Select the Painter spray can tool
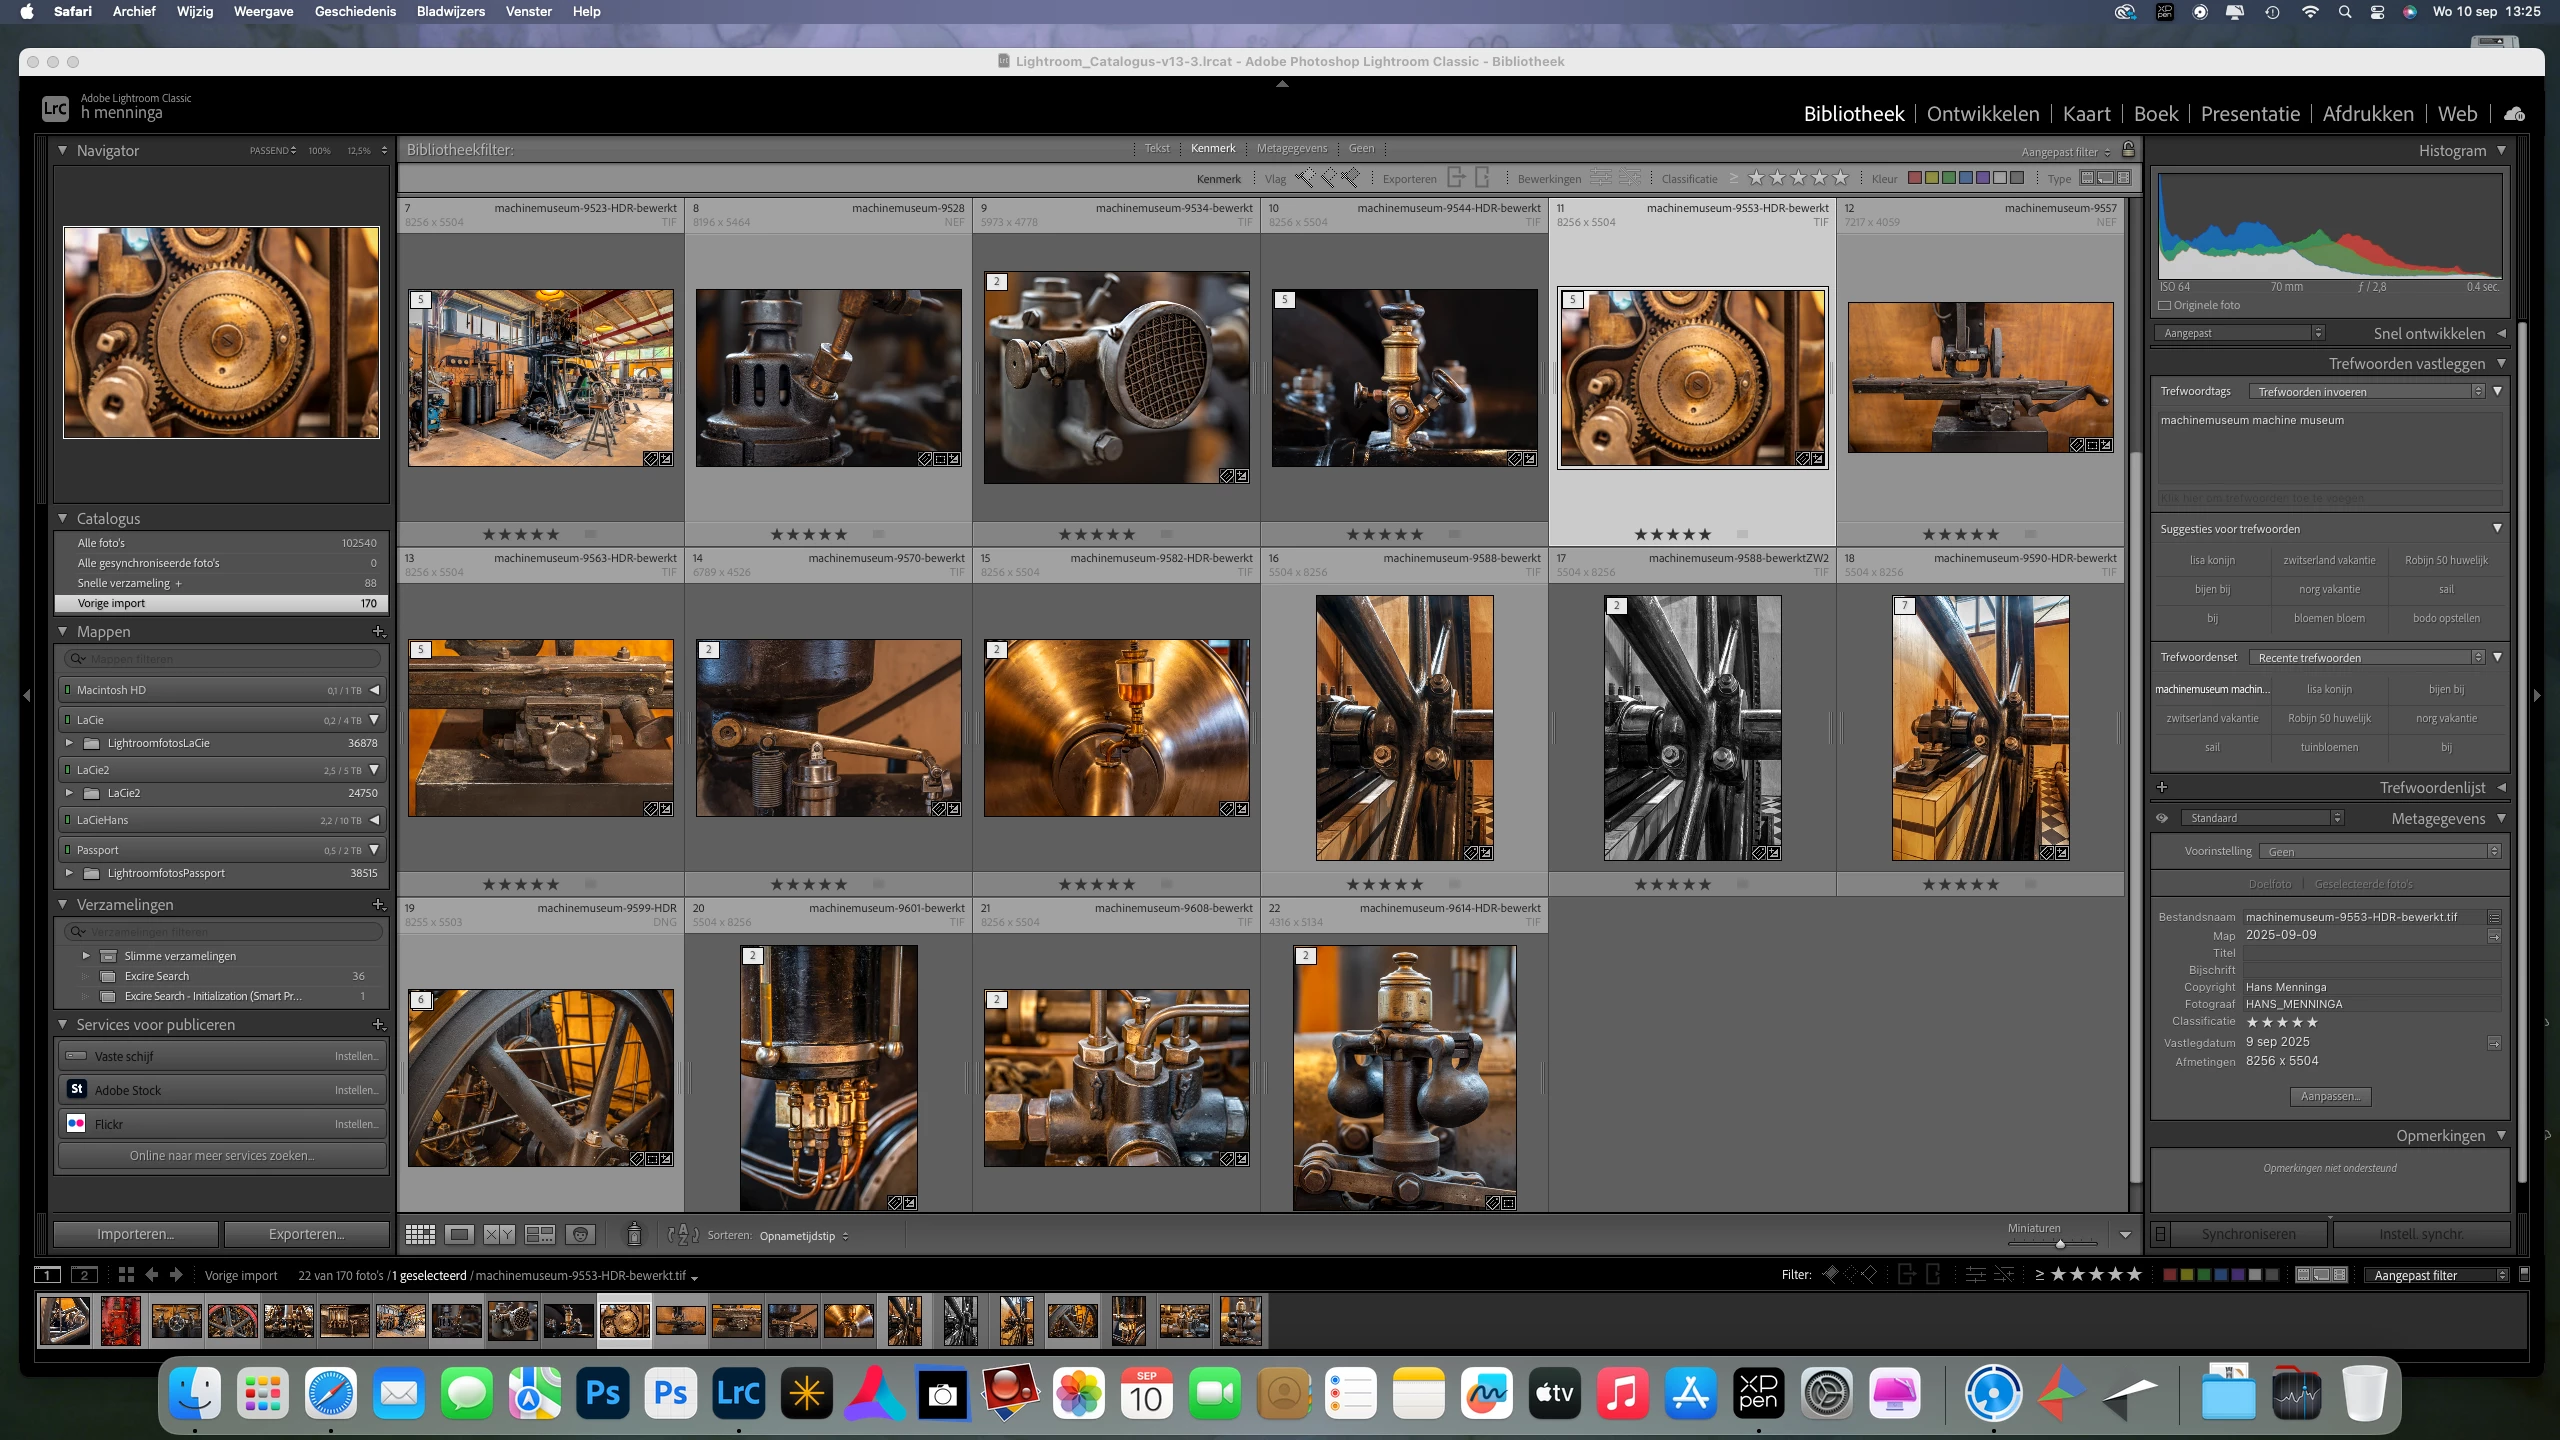Screen dimensions: 2560x1440 coord(634,1235)
